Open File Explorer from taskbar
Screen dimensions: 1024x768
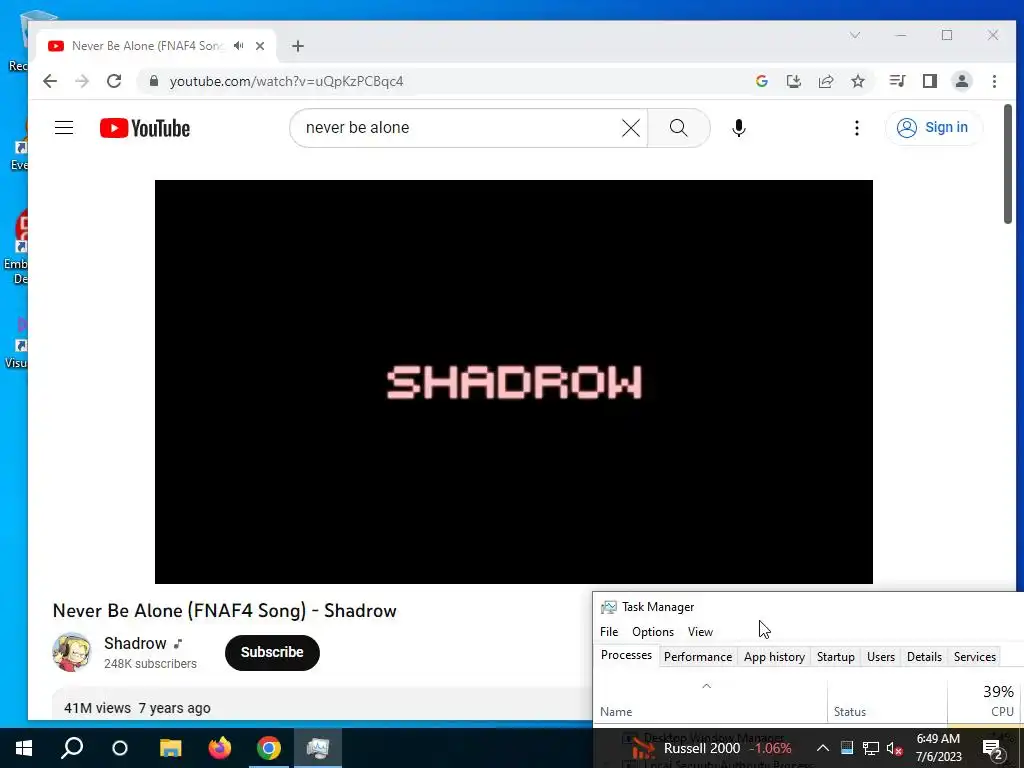(x=170, y=748)
